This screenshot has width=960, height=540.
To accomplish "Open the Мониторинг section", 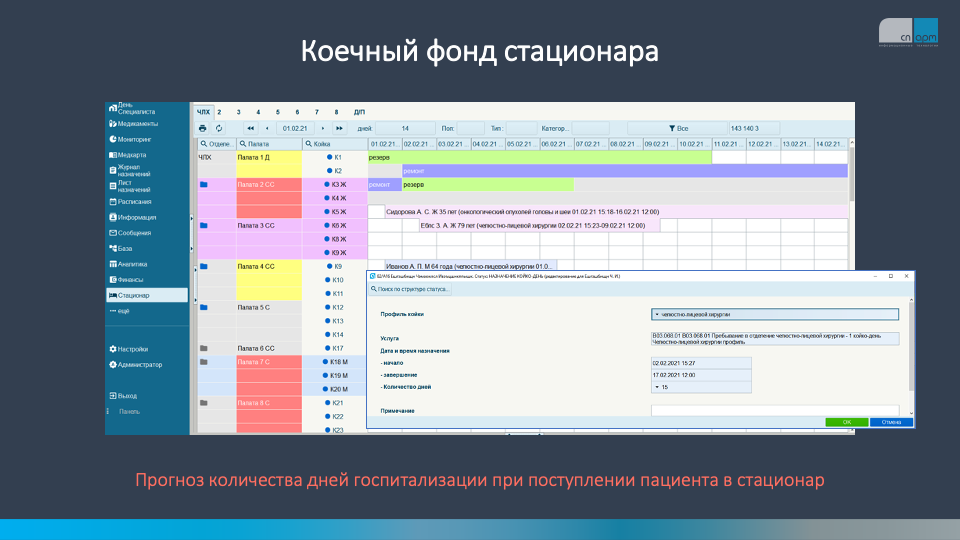I will coord(130,140).
